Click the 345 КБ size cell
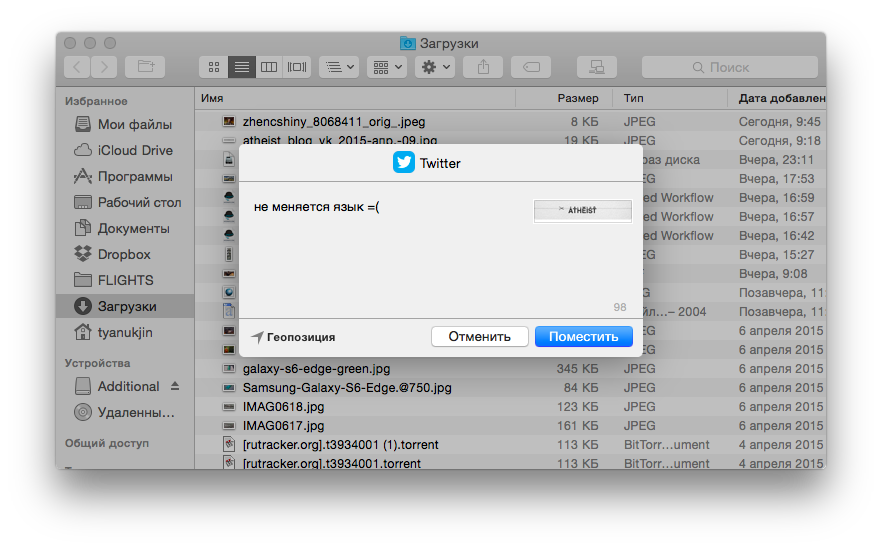Viewport: 882px width, 549px height. [577, 368]
